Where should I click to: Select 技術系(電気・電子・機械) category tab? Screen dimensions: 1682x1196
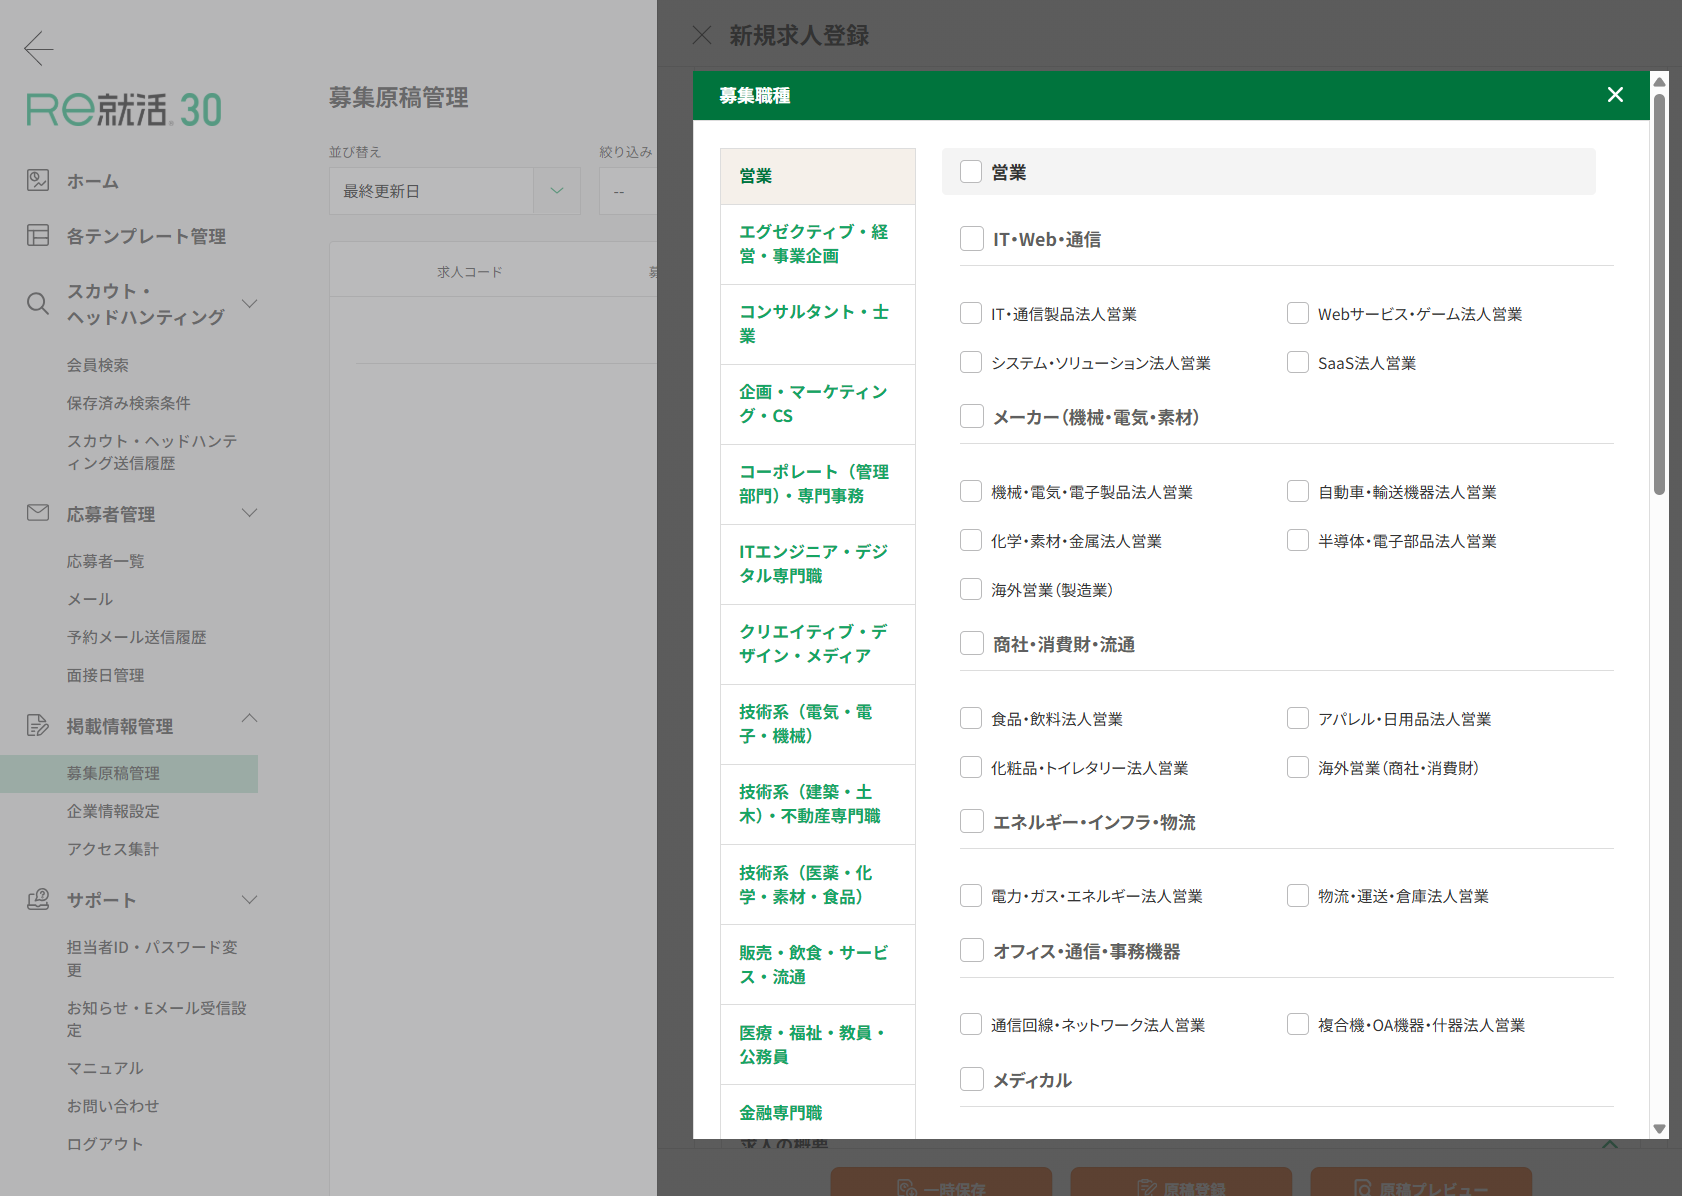click(x=818, y=724)
